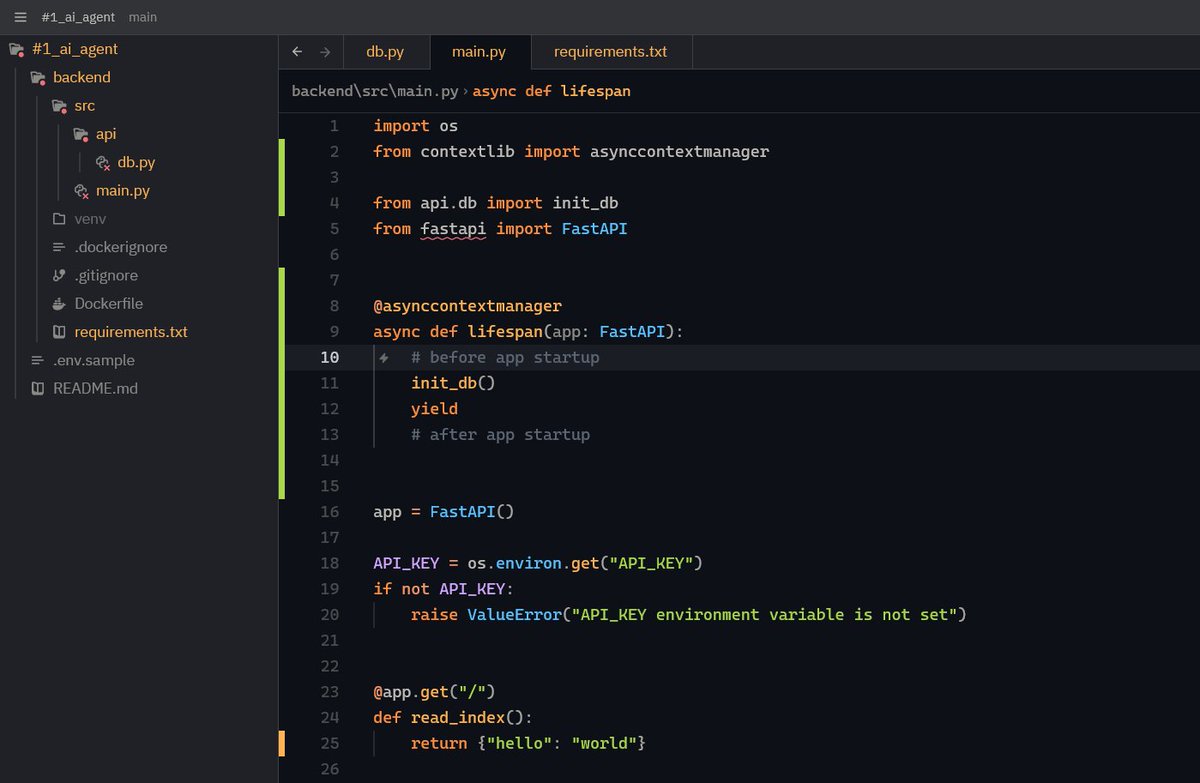
Task: Click line number 10 in the gutter
Action: pyautogui.click(x=329, y=357)
